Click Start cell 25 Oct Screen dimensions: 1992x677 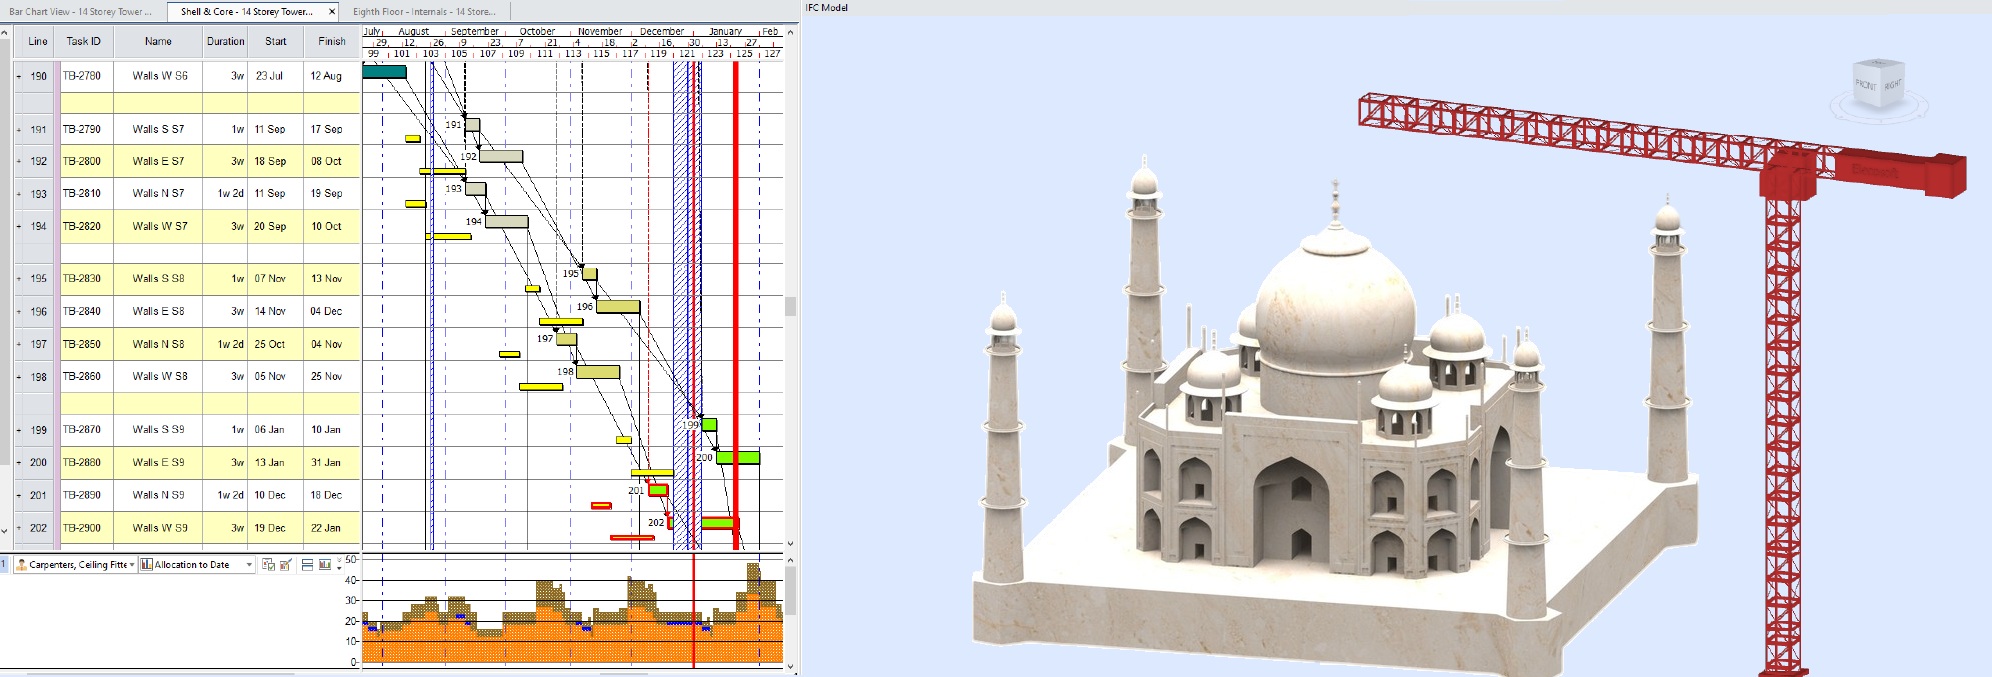[276, 344]
